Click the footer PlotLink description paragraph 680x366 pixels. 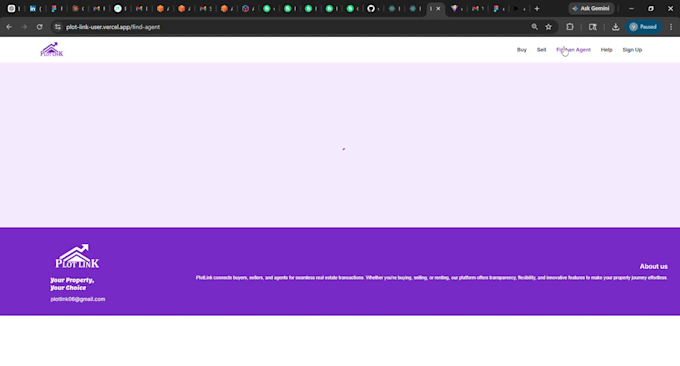pos(432,278)
